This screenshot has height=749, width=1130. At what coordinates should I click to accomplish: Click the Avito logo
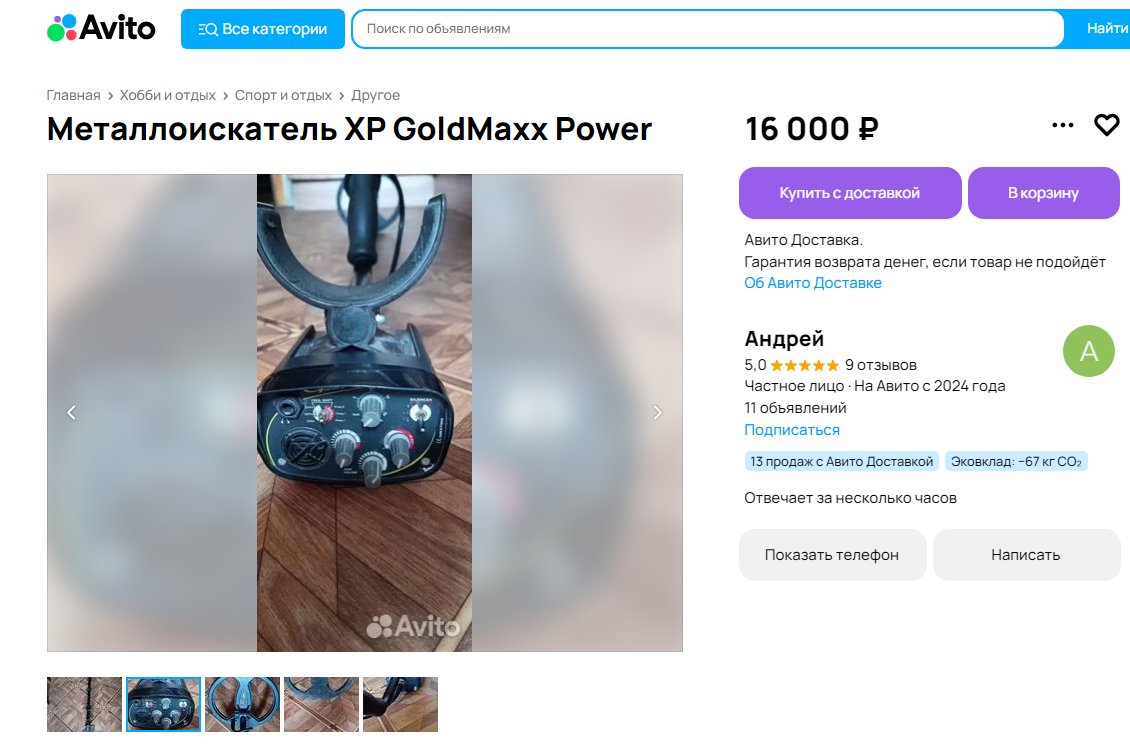coord(101,28)
